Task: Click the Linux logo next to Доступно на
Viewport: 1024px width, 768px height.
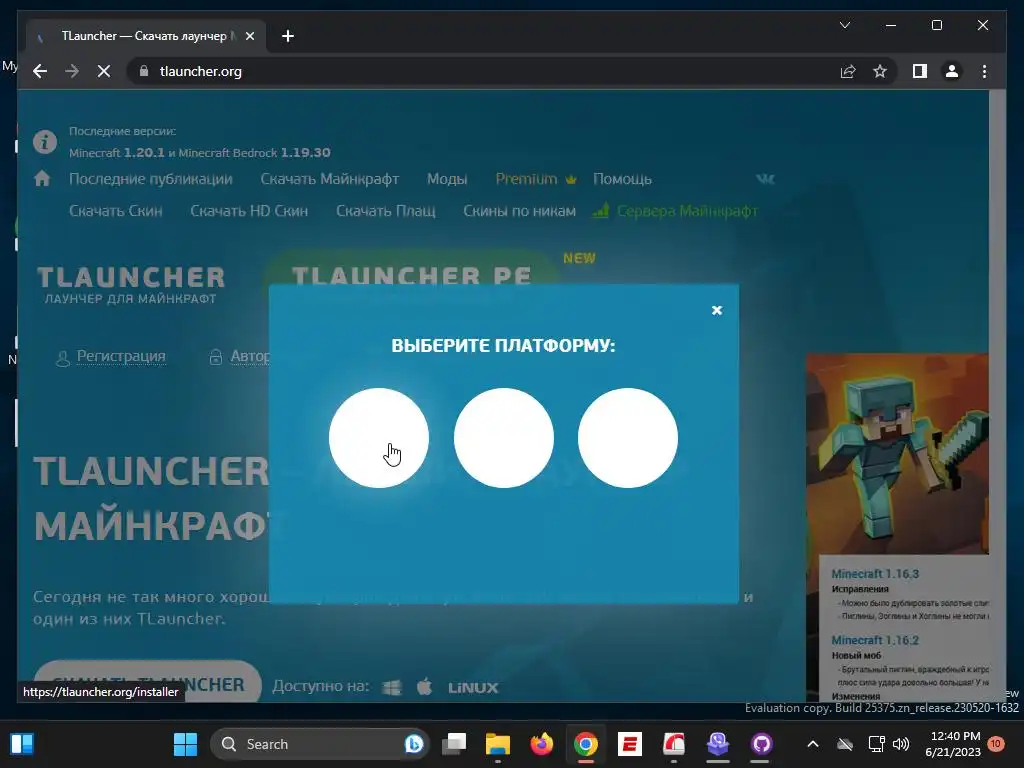Action: pos(473,688)
